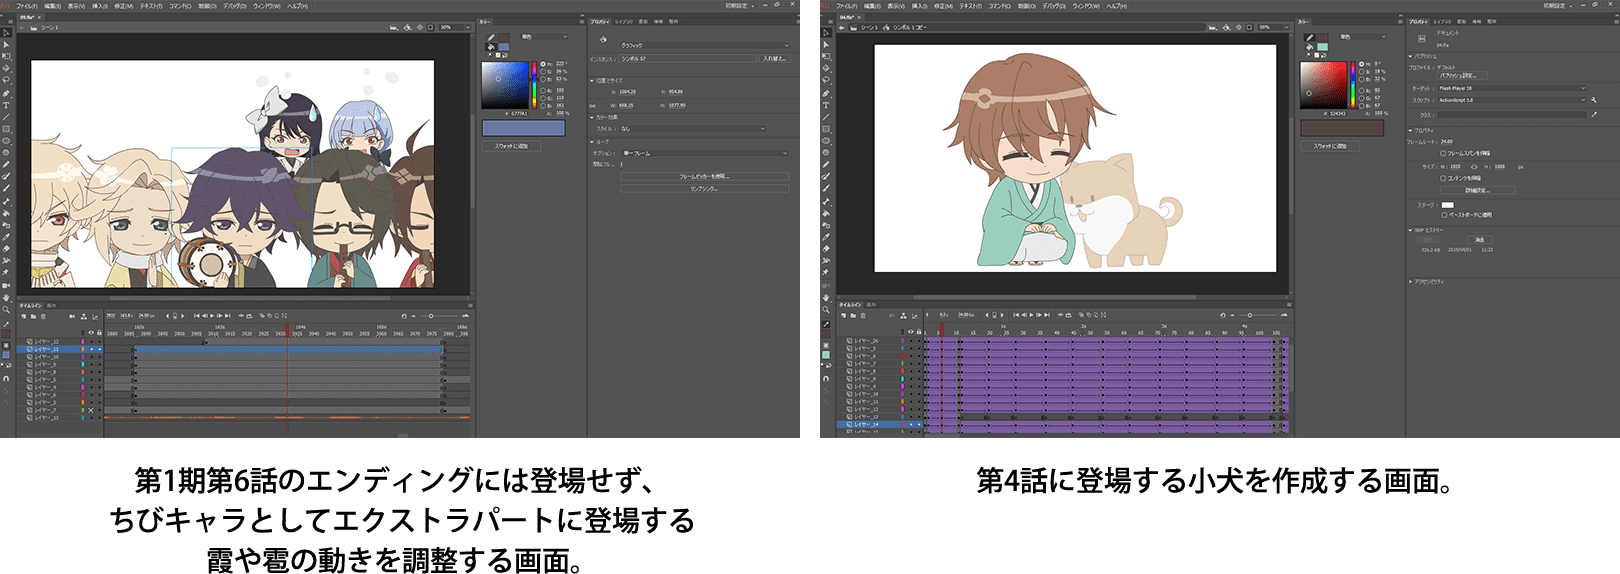Collapse 位置とサイズ section in left properties
Screen dimensions: 1620x574
click(x=592, y=80)
